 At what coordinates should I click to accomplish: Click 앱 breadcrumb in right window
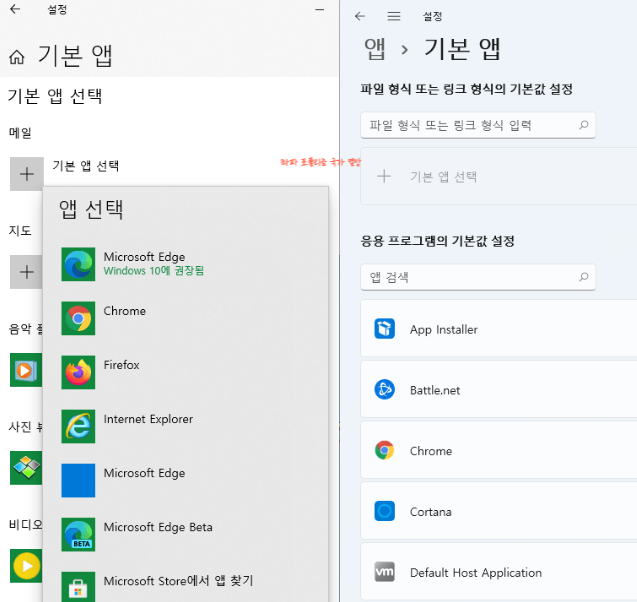pos(375,49)
